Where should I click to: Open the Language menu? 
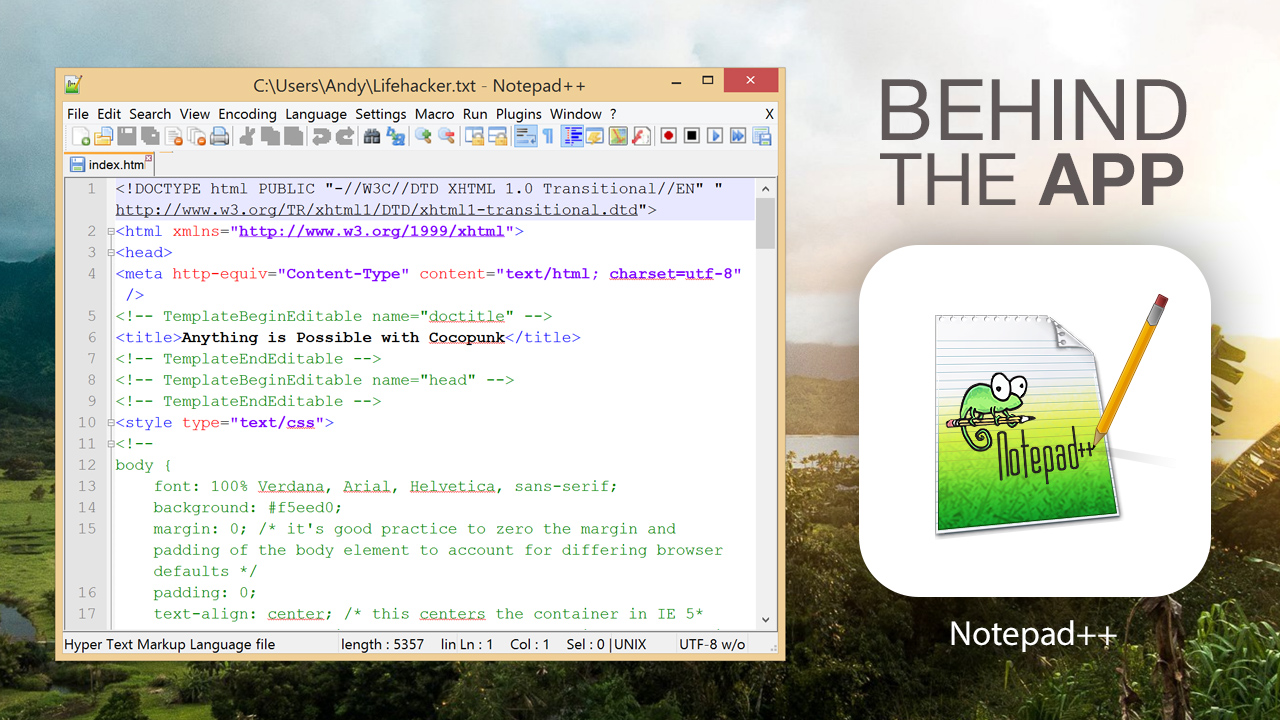pyautogui.click(x=316, y=114)
